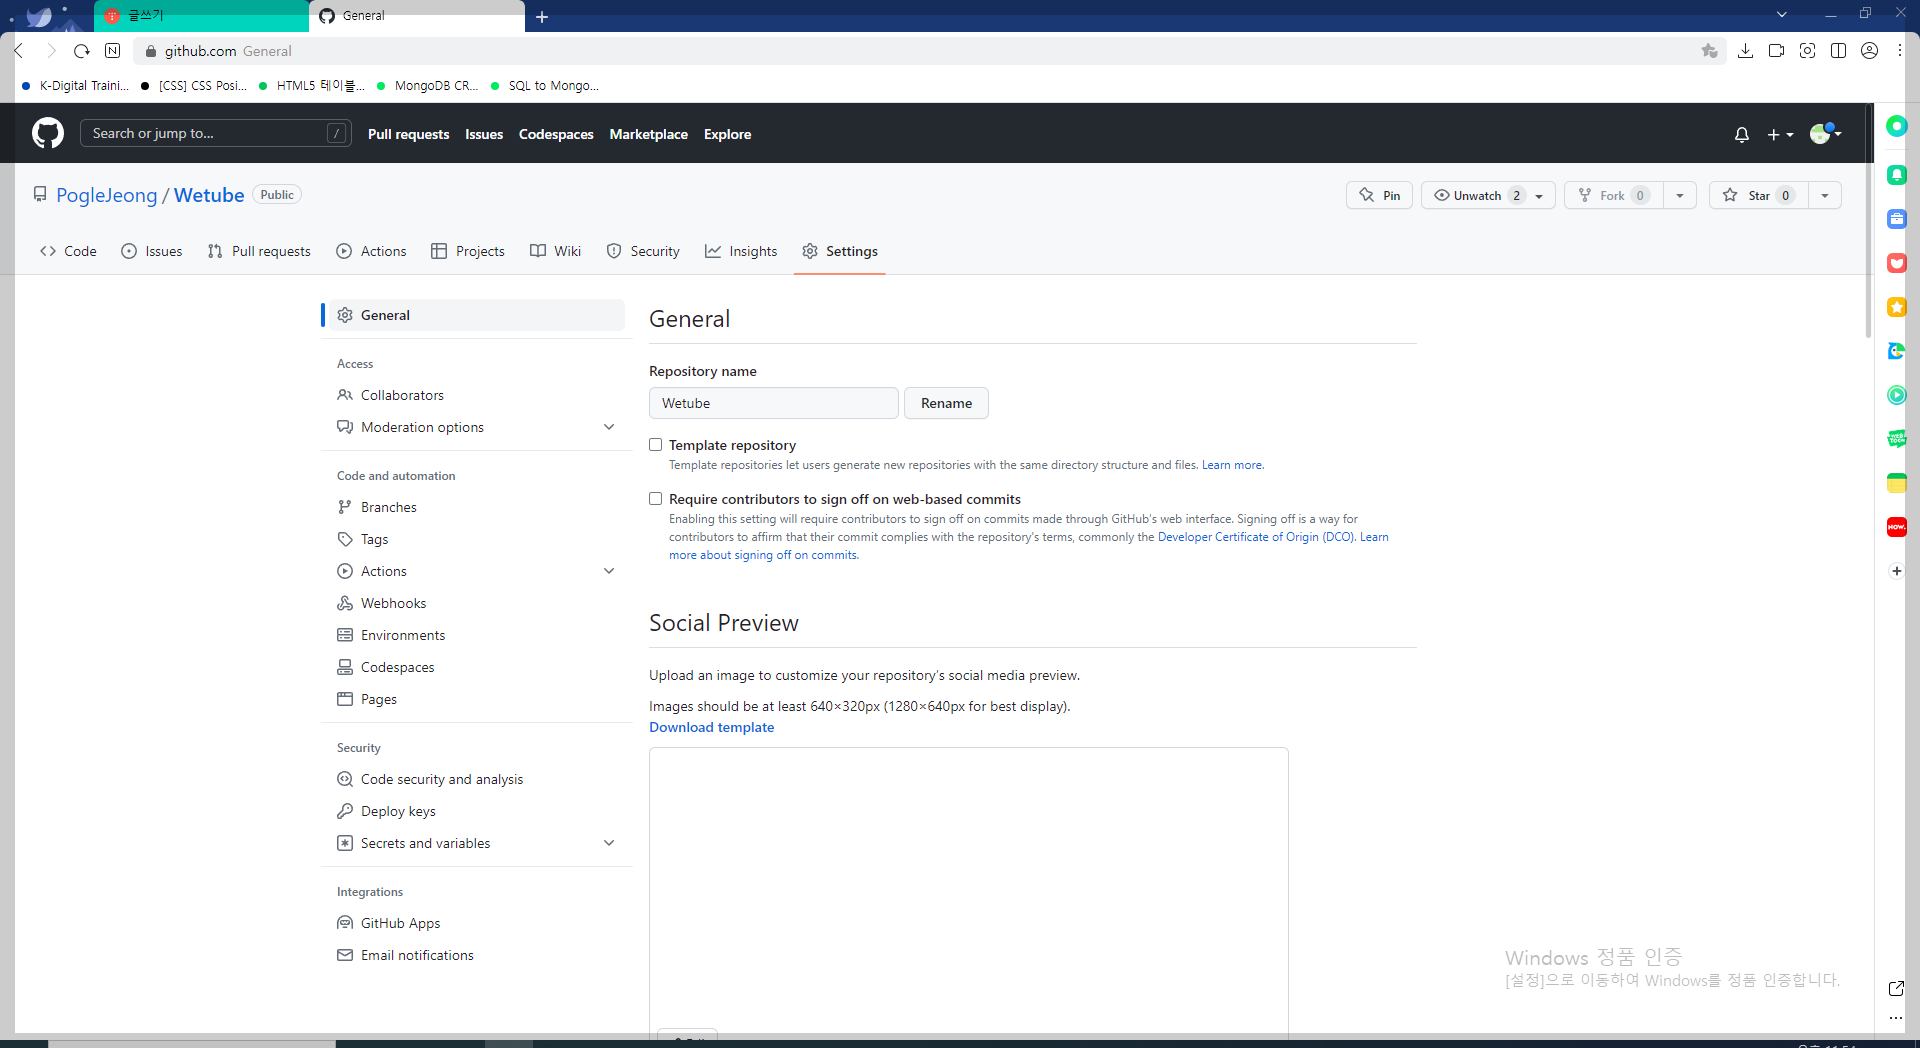The image size is (1920, 1048).
Task: Open Explore in top navigation
Action: click(x=727, y=134)
